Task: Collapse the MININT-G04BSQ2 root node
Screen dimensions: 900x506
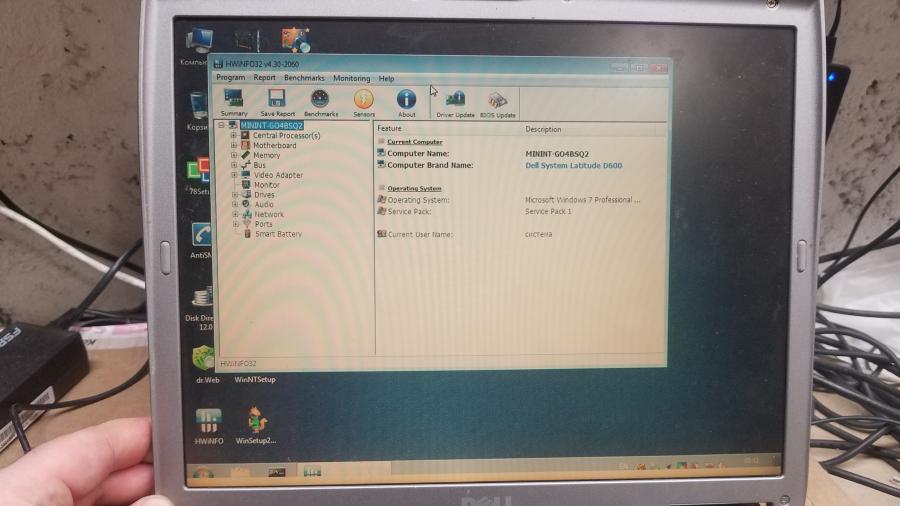Action: (221, 125)
